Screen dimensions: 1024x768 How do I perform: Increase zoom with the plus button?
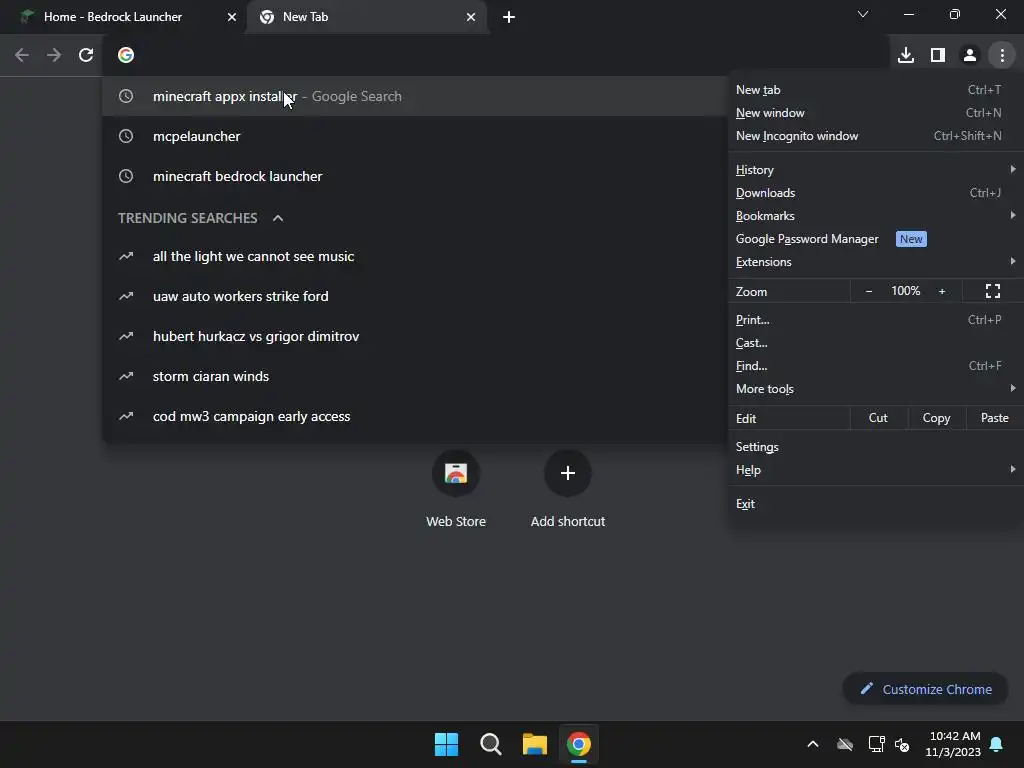(x=942, y=291)
